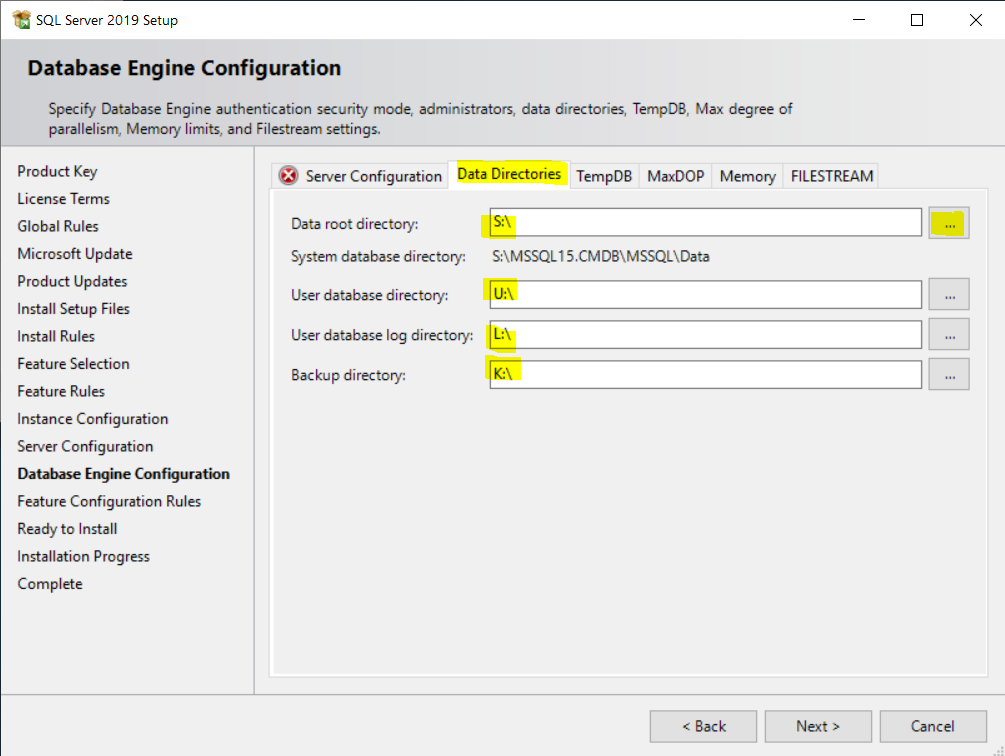The image size is (1005, 756).
Task: Edit the Backup directory field
Action: click(x=705, y=374)
